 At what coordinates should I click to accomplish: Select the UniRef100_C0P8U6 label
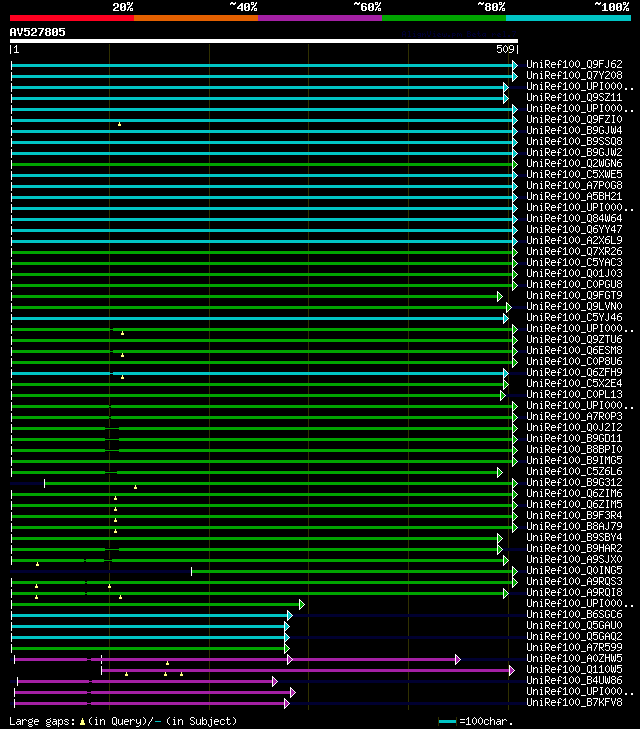[574, 361]
